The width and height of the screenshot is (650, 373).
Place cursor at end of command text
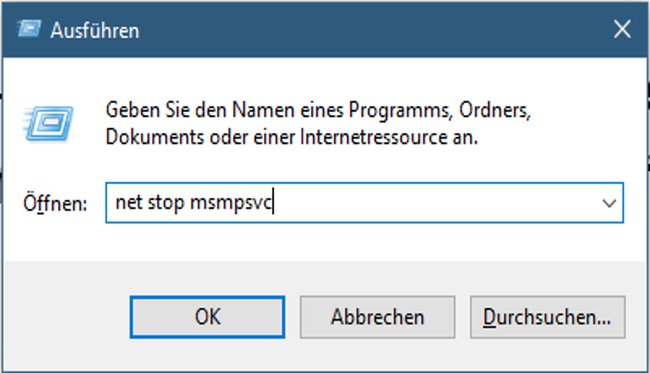[273, 203]
